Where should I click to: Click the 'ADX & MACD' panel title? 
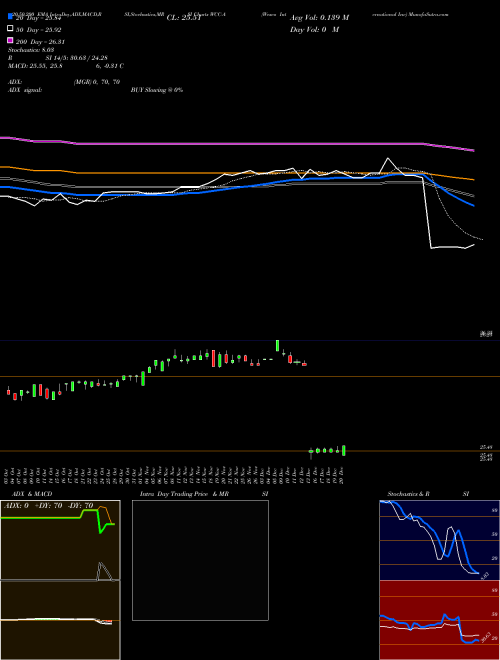click(32, 494)
